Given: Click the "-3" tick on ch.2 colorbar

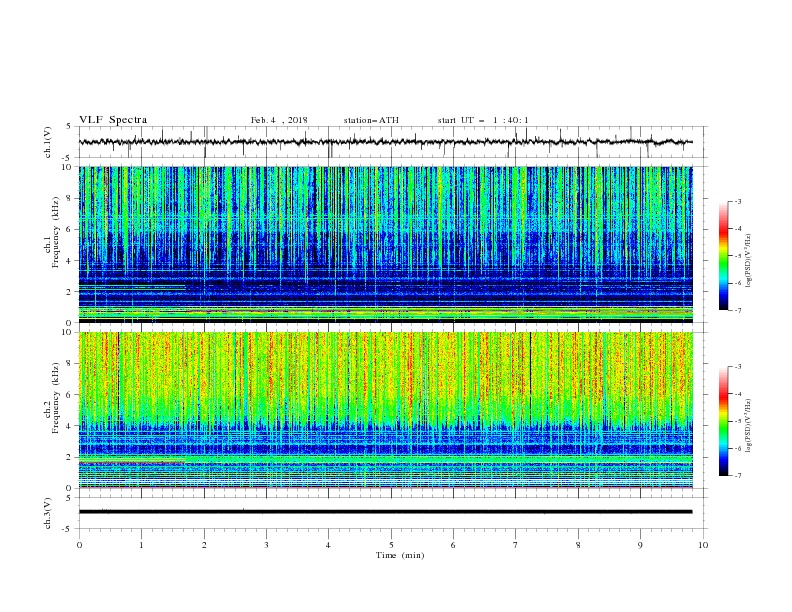Looking at the screenshot, I should tap(738, 367).
